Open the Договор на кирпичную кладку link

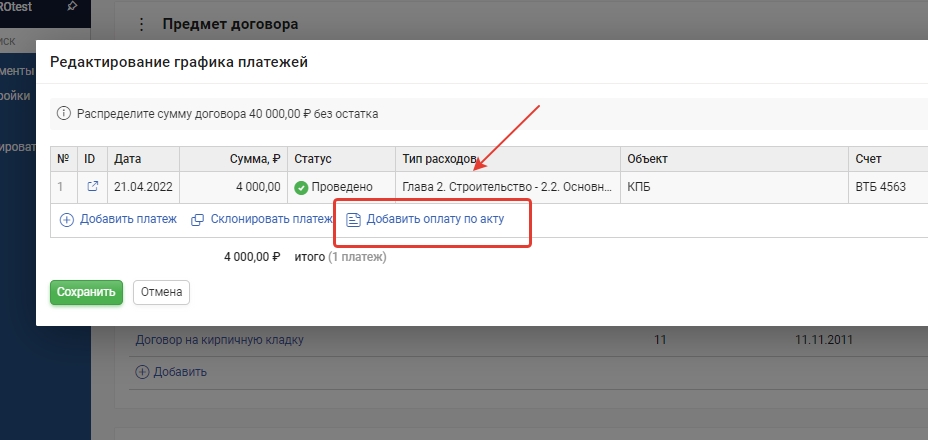click(x=219, y=340)
